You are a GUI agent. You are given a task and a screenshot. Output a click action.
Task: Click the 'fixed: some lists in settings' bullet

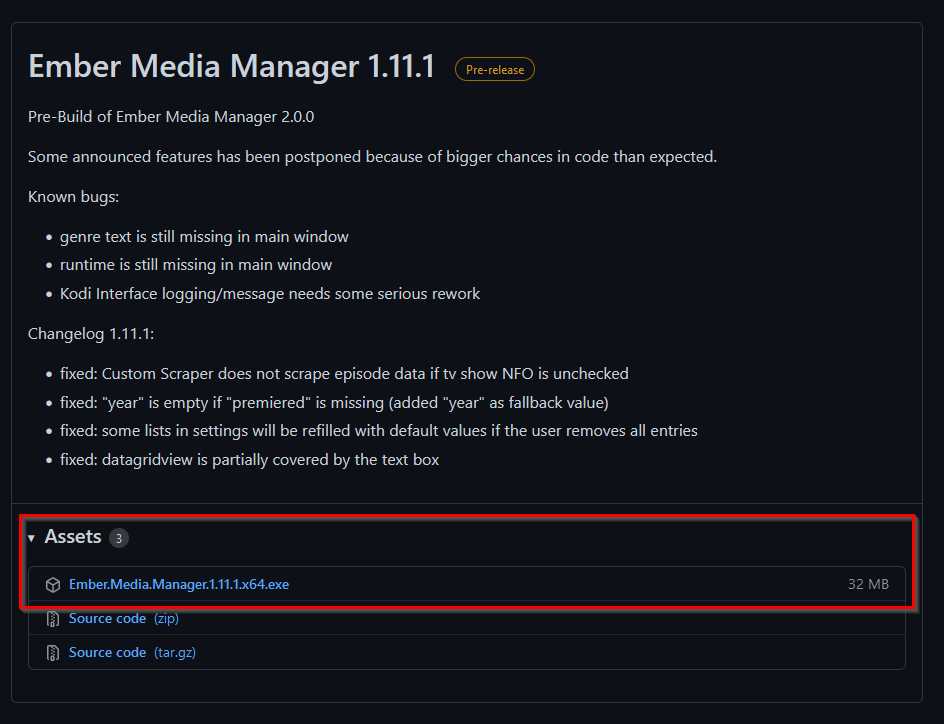(379, 431)
